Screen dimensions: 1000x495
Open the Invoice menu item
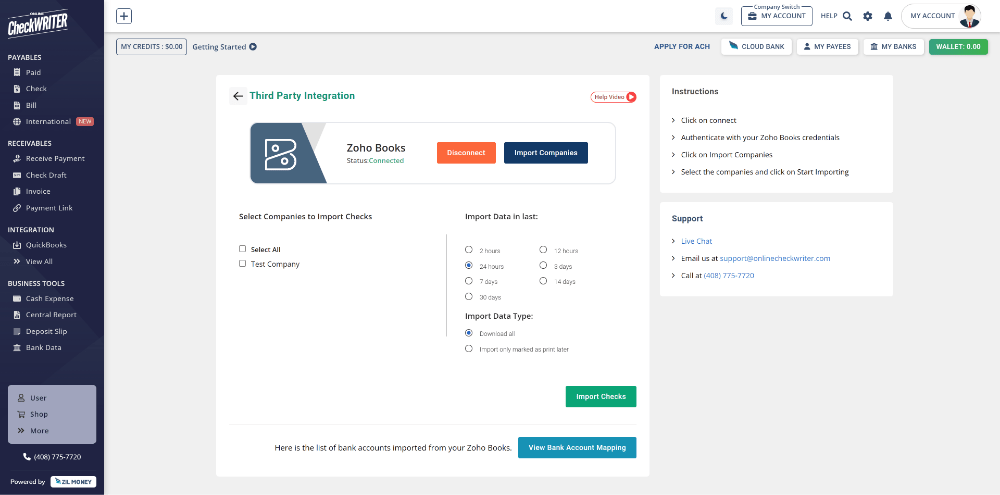tap(38, 191)
